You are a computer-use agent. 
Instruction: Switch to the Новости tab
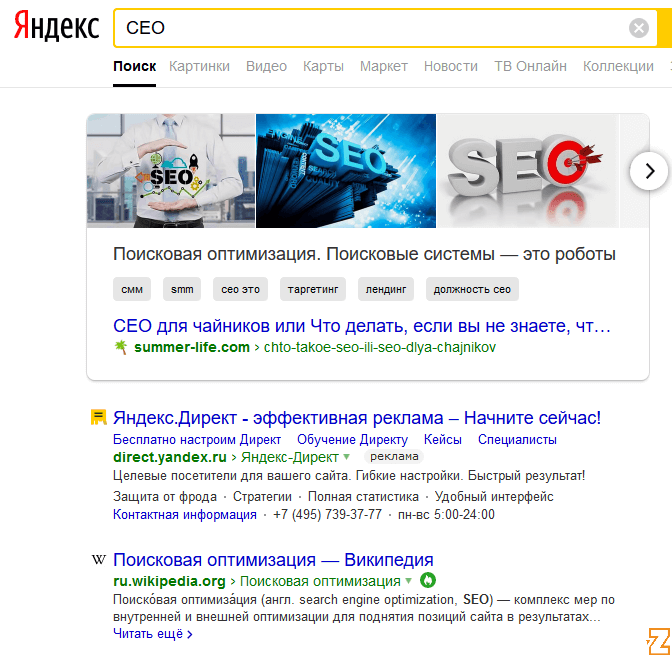450,66
